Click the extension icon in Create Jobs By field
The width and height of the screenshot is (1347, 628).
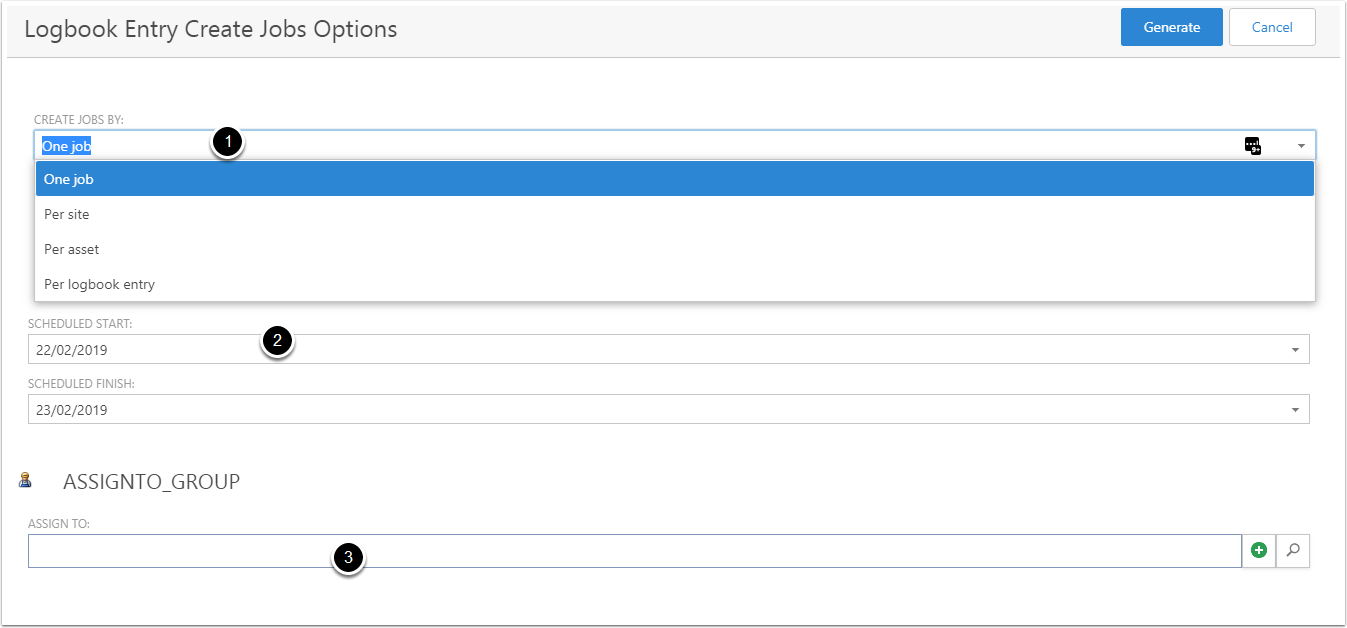[1252, 146]
